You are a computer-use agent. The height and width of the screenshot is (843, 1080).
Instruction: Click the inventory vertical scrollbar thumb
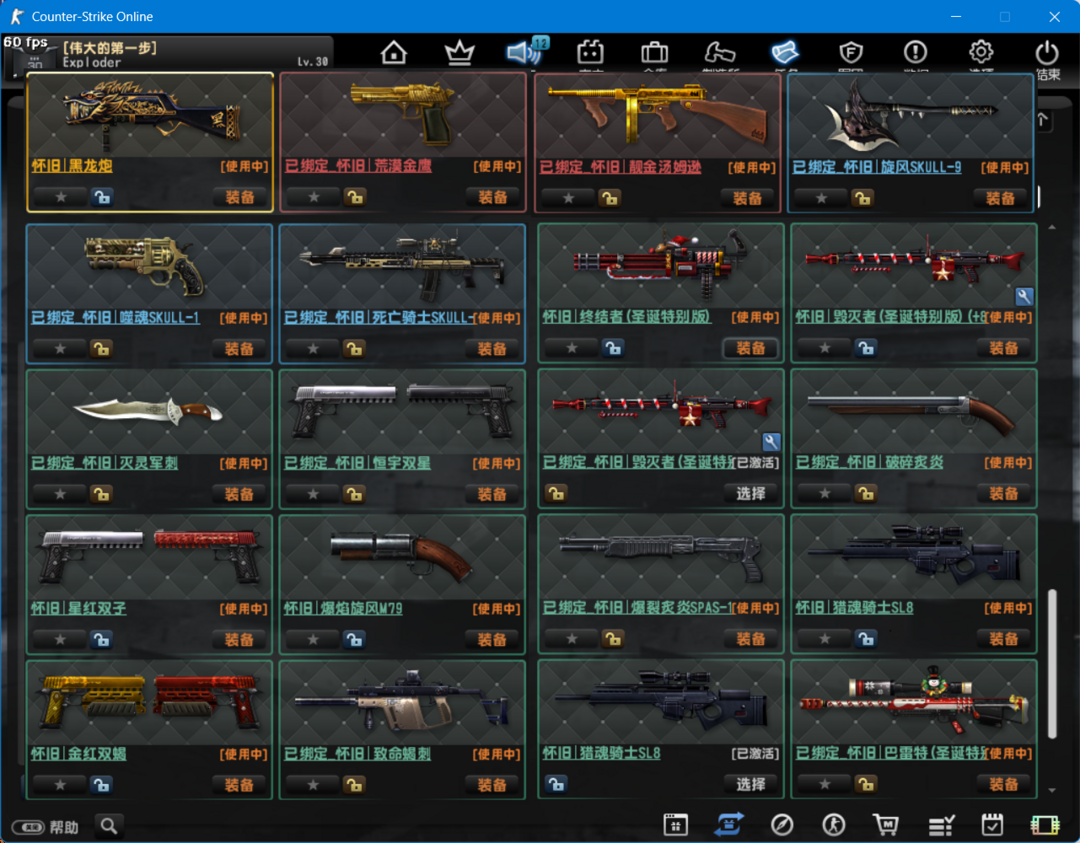1052,664
